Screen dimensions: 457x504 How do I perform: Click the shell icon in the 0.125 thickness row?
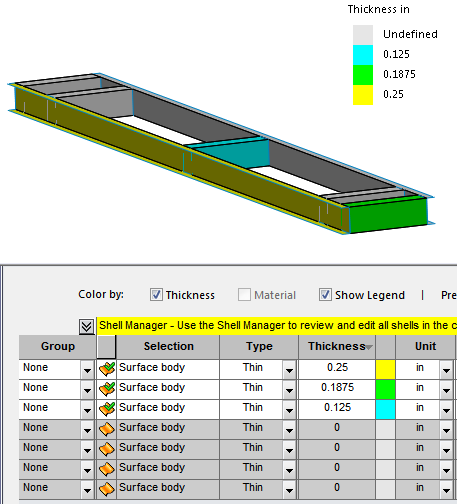[107, 409]
